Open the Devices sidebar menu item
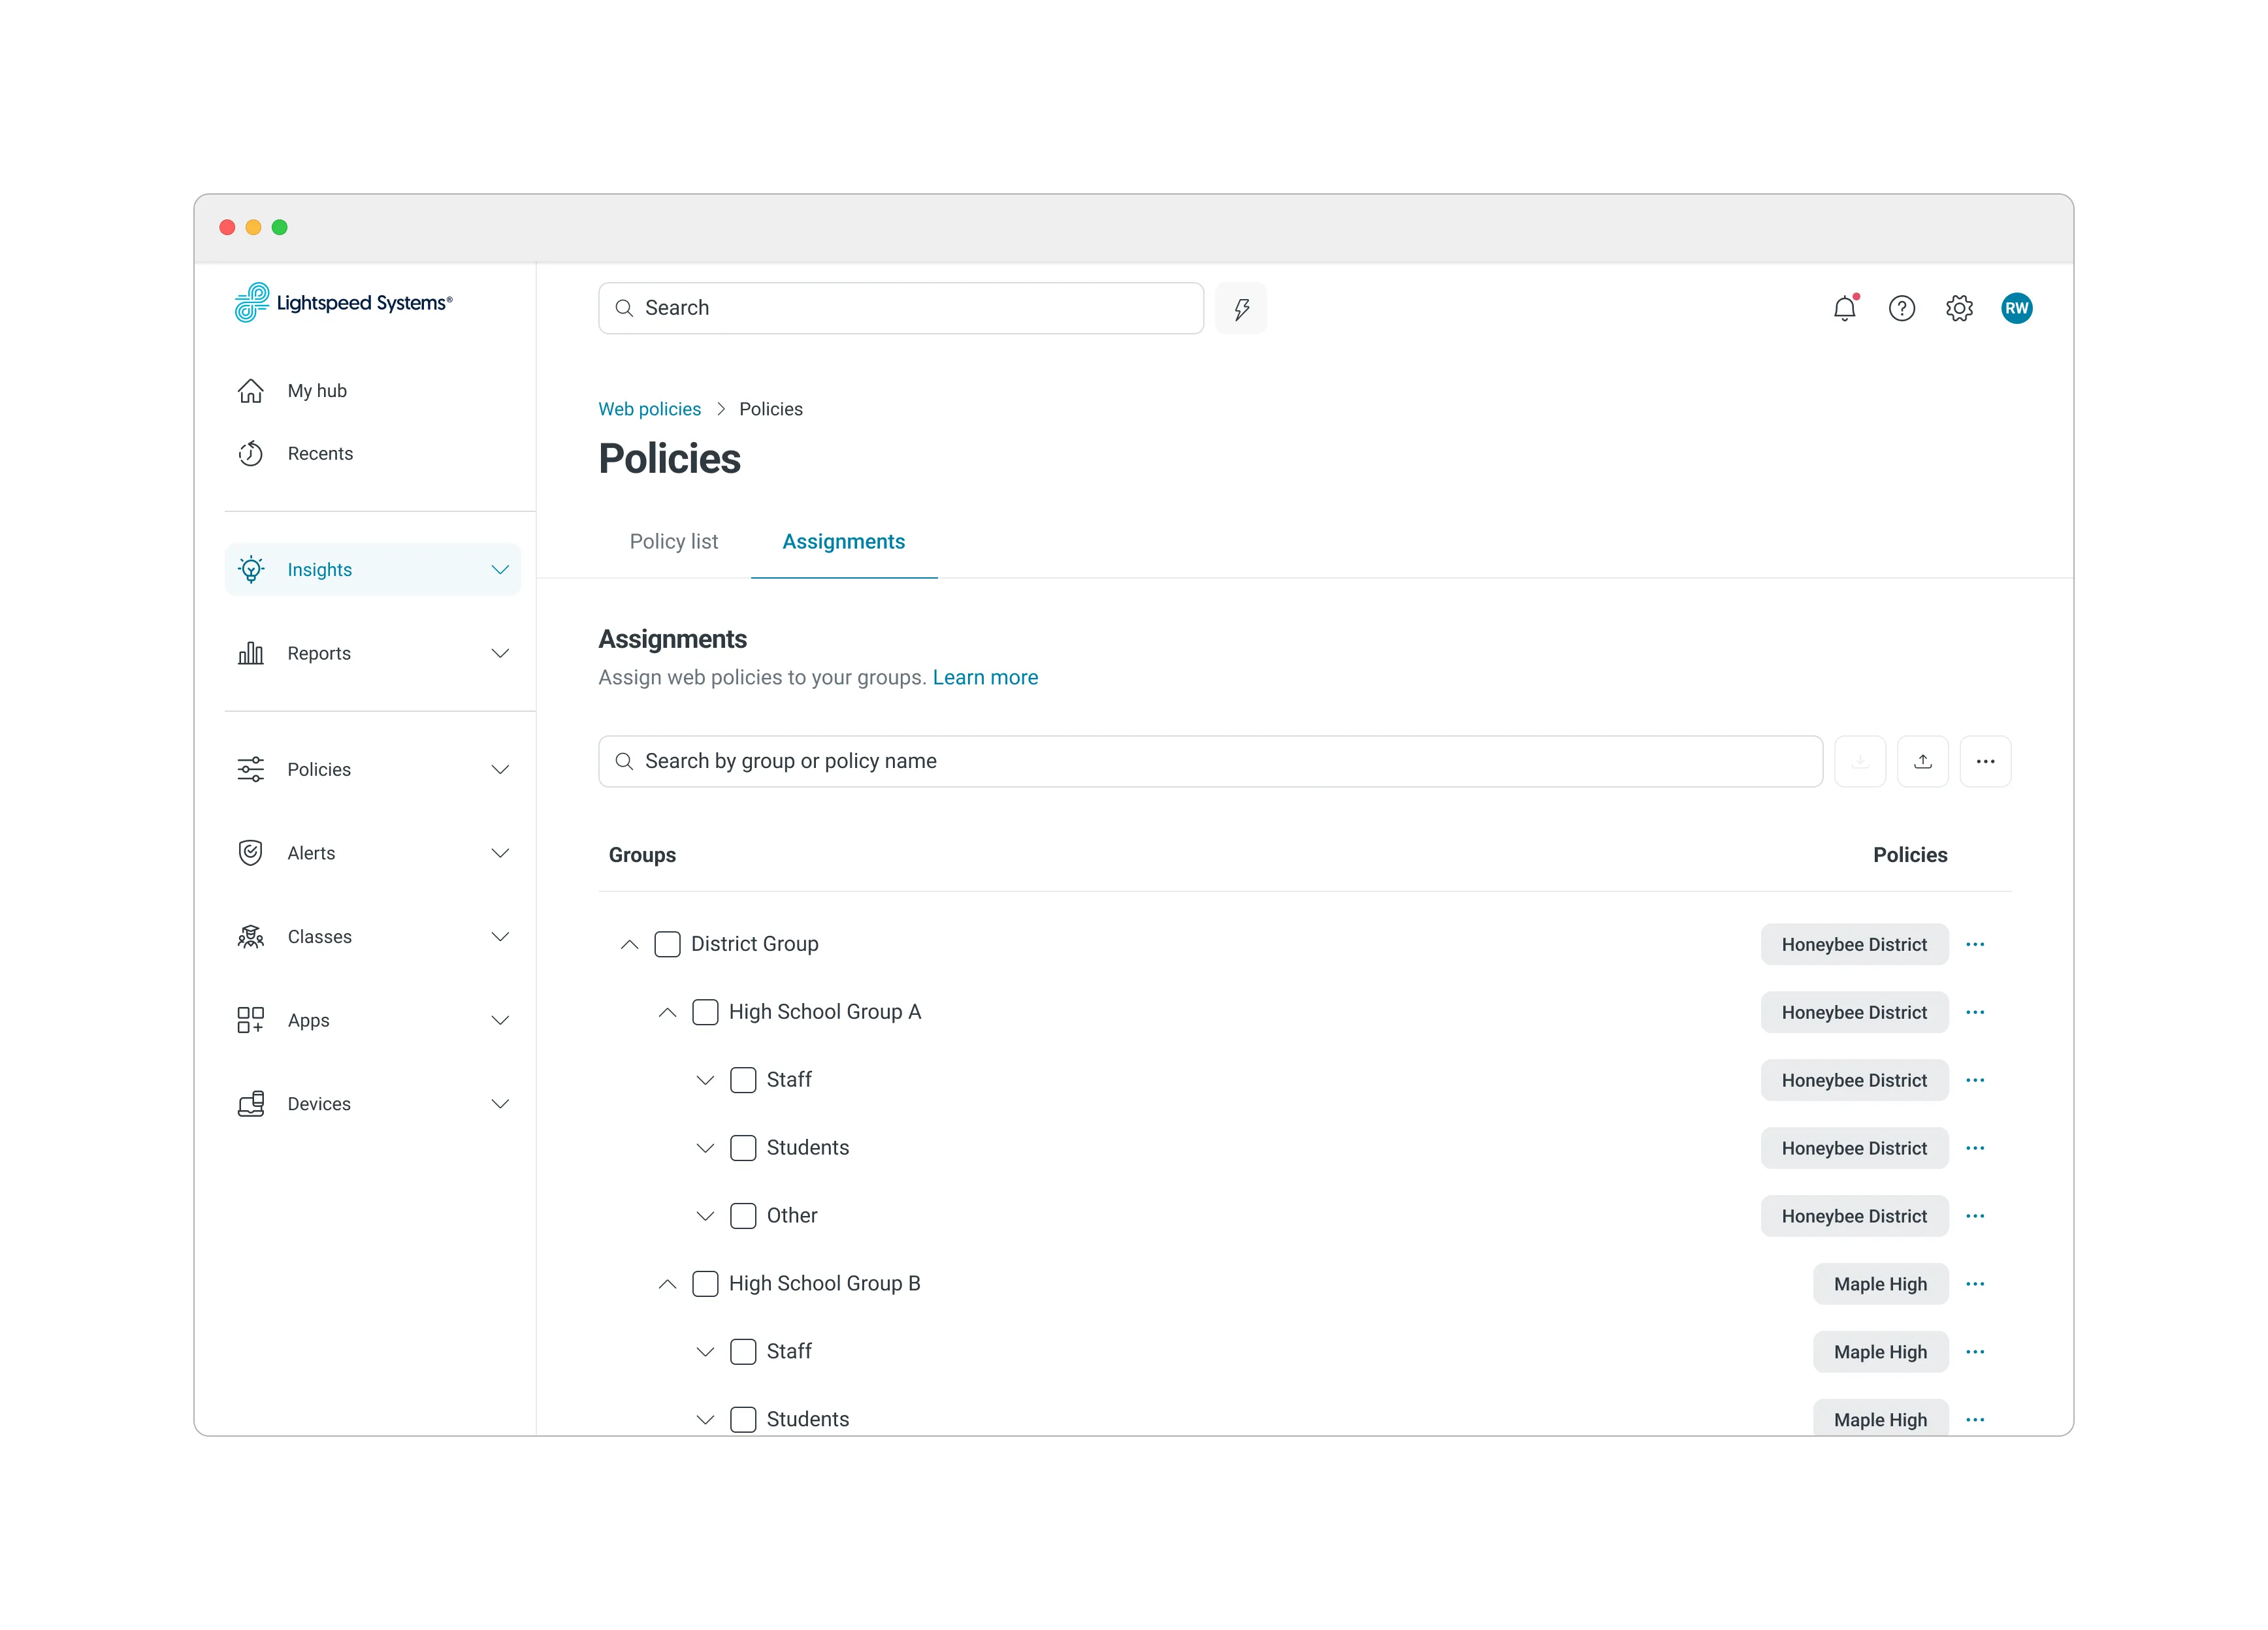Screen dimensions: 2268x1630 coord(372,1104)
